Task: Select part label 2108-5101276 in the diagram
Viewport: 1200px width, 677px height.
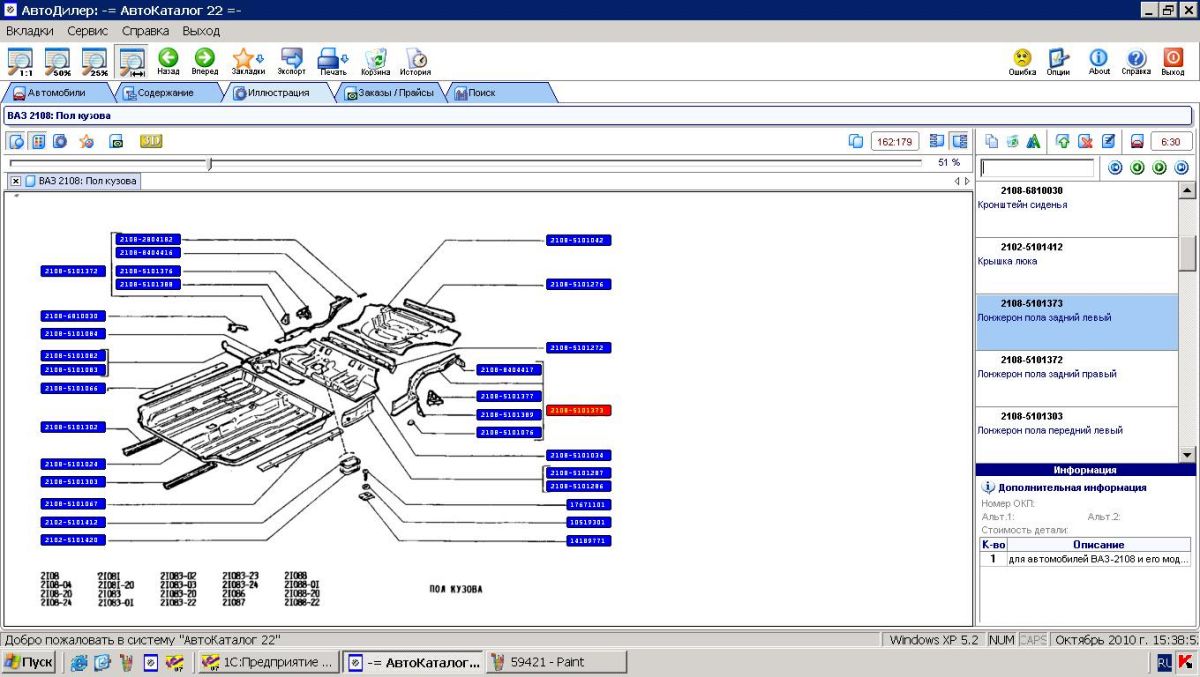Action: pyautogui.click(x=579, y=285)
